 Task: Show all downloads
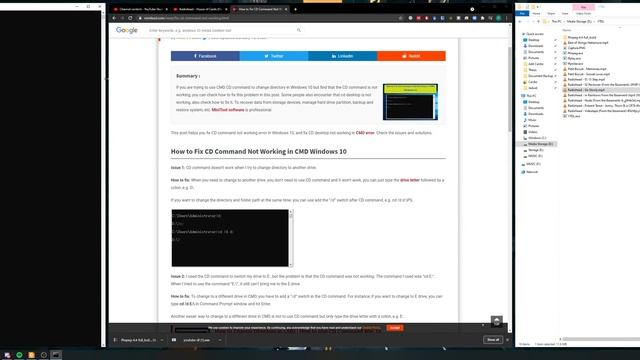(493, 340)
